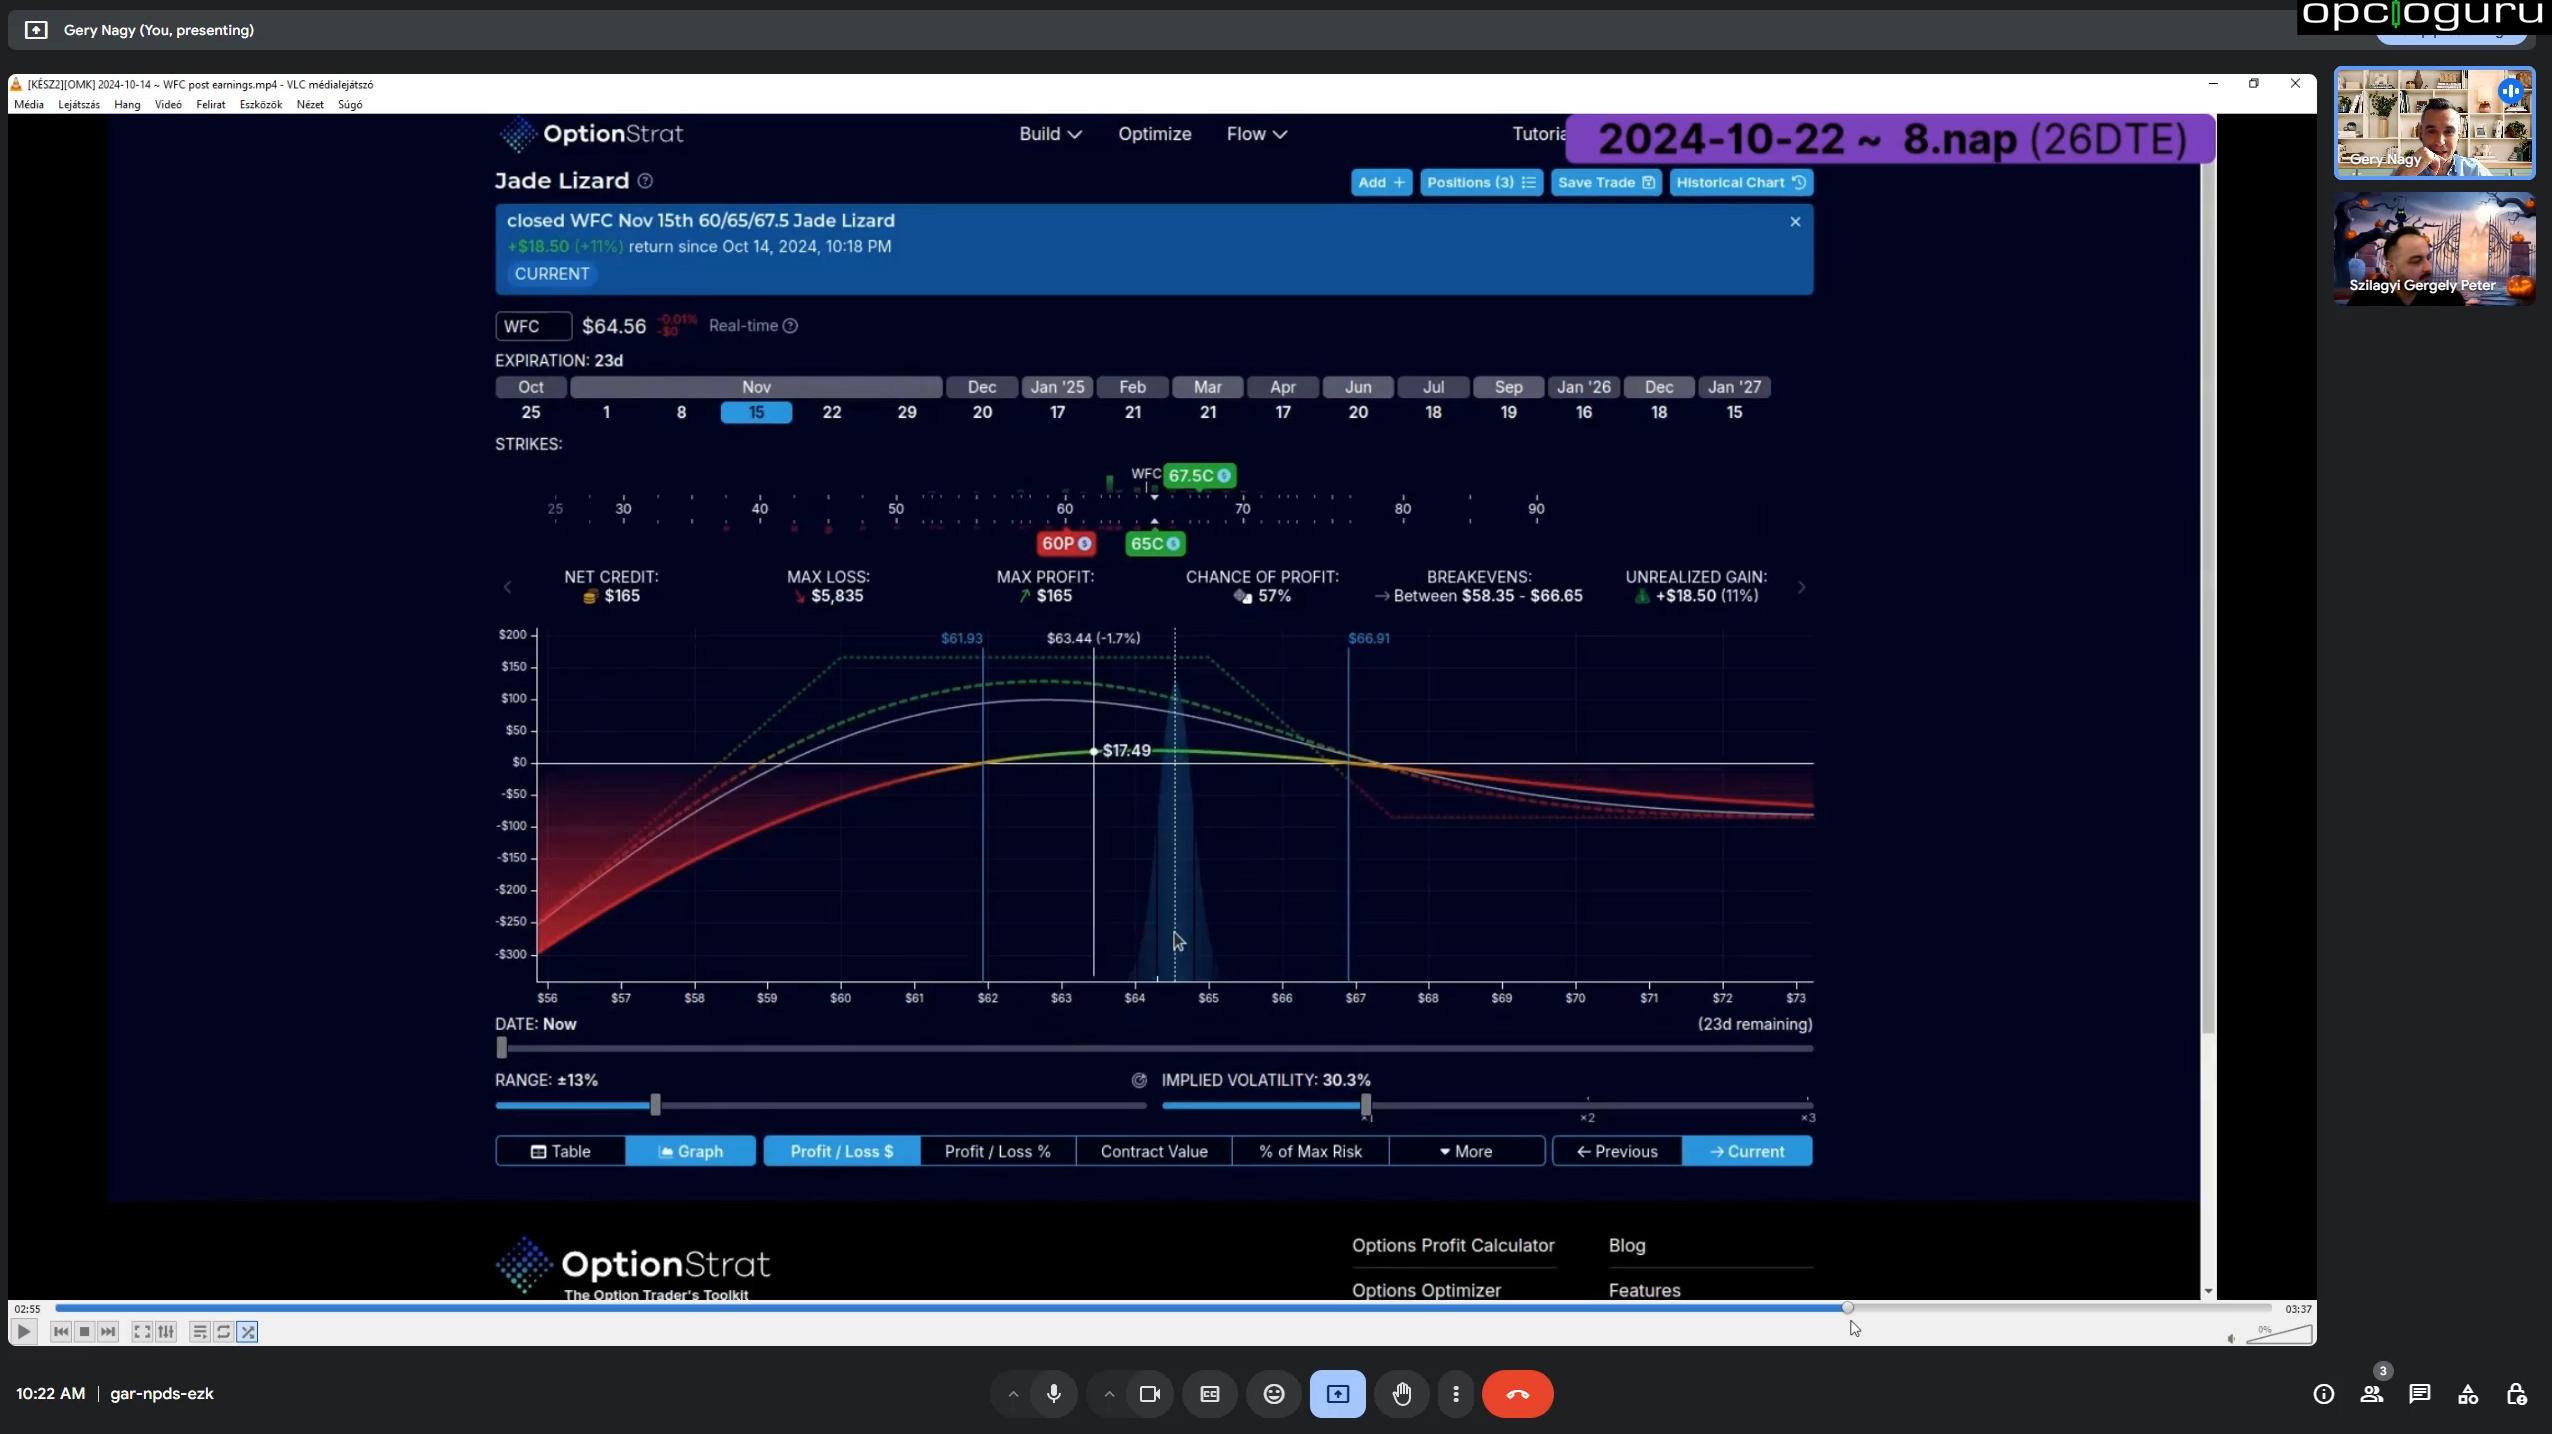Open the Média menu in VLC

pyautogui.click(x=29, y=104)
